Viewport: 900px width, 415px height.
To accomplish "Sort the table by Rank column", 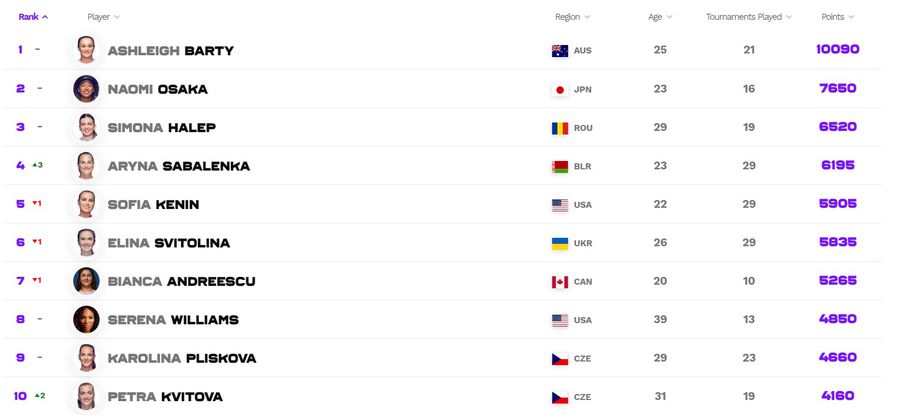I will [x=33, y=17].
